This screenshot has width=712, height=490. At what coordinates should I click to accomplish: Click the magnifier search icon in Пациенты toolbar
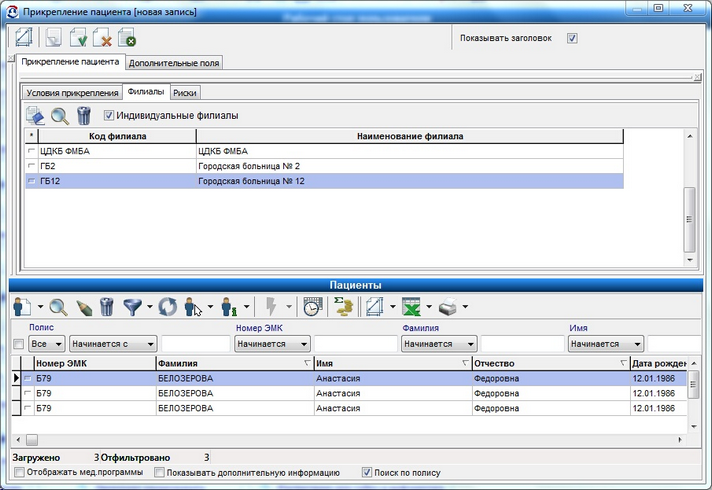click(59, 307)
